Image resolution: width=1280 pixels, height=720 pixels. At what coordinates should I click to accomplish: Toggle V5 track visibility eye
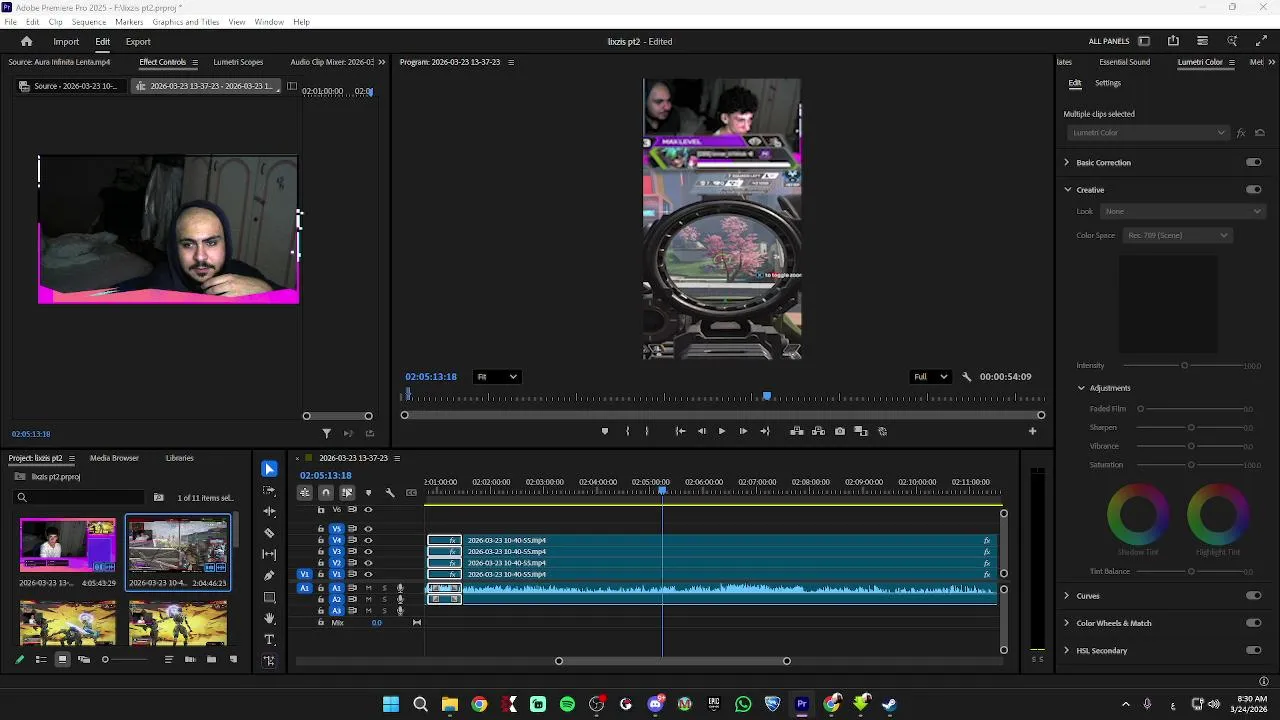click(368, 528)
